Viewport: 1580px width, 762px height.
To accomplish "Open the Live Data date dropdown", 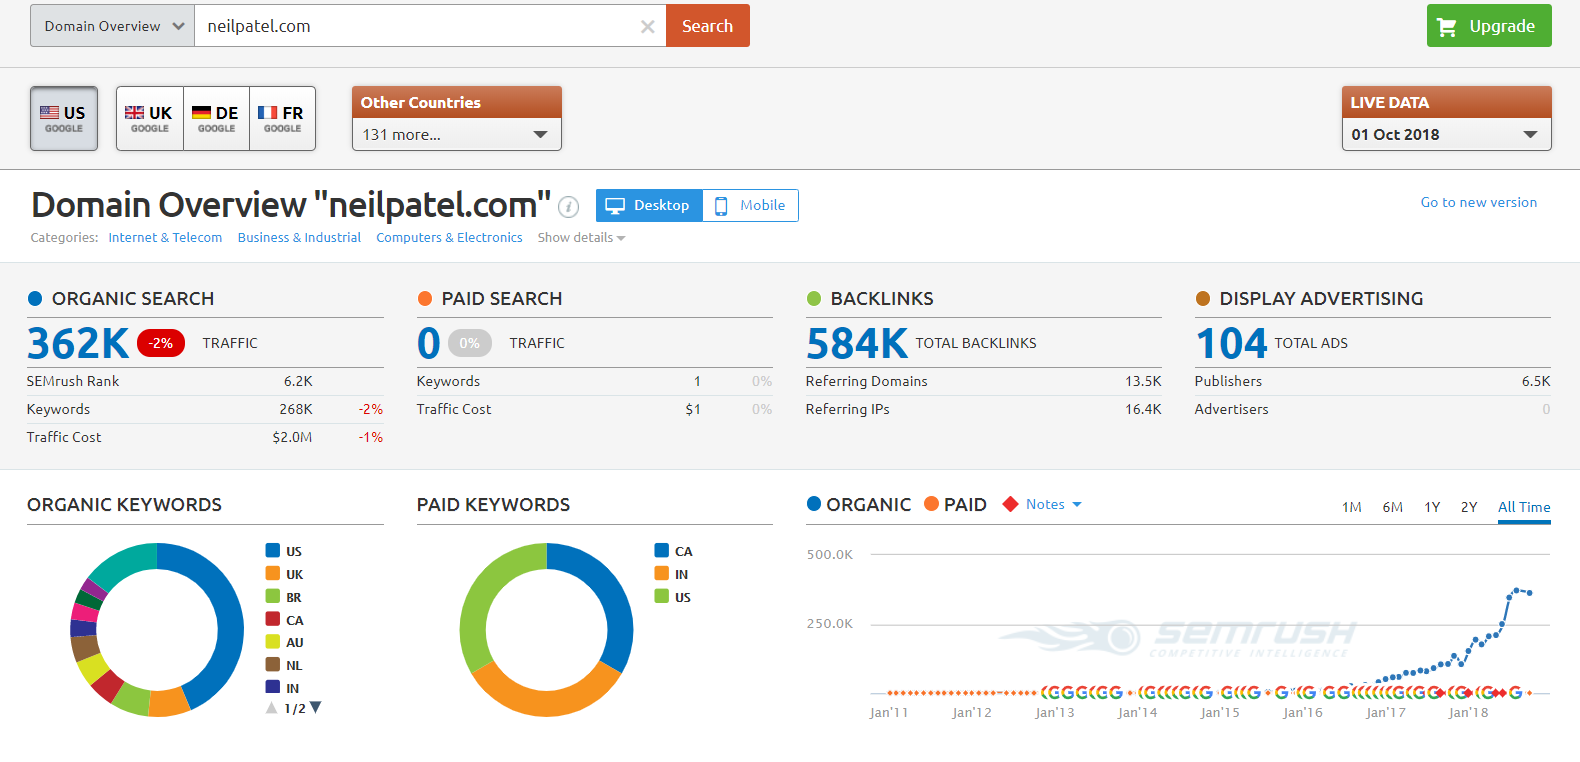I will pyautogui.click(x=1446, y=134).
